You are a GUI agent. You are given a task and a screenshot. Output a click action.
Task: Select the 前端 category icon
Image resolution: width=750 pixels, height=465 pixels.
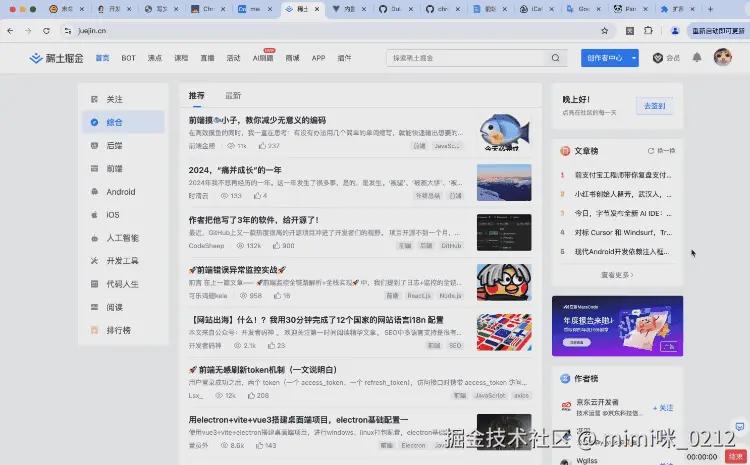(94, 168)
